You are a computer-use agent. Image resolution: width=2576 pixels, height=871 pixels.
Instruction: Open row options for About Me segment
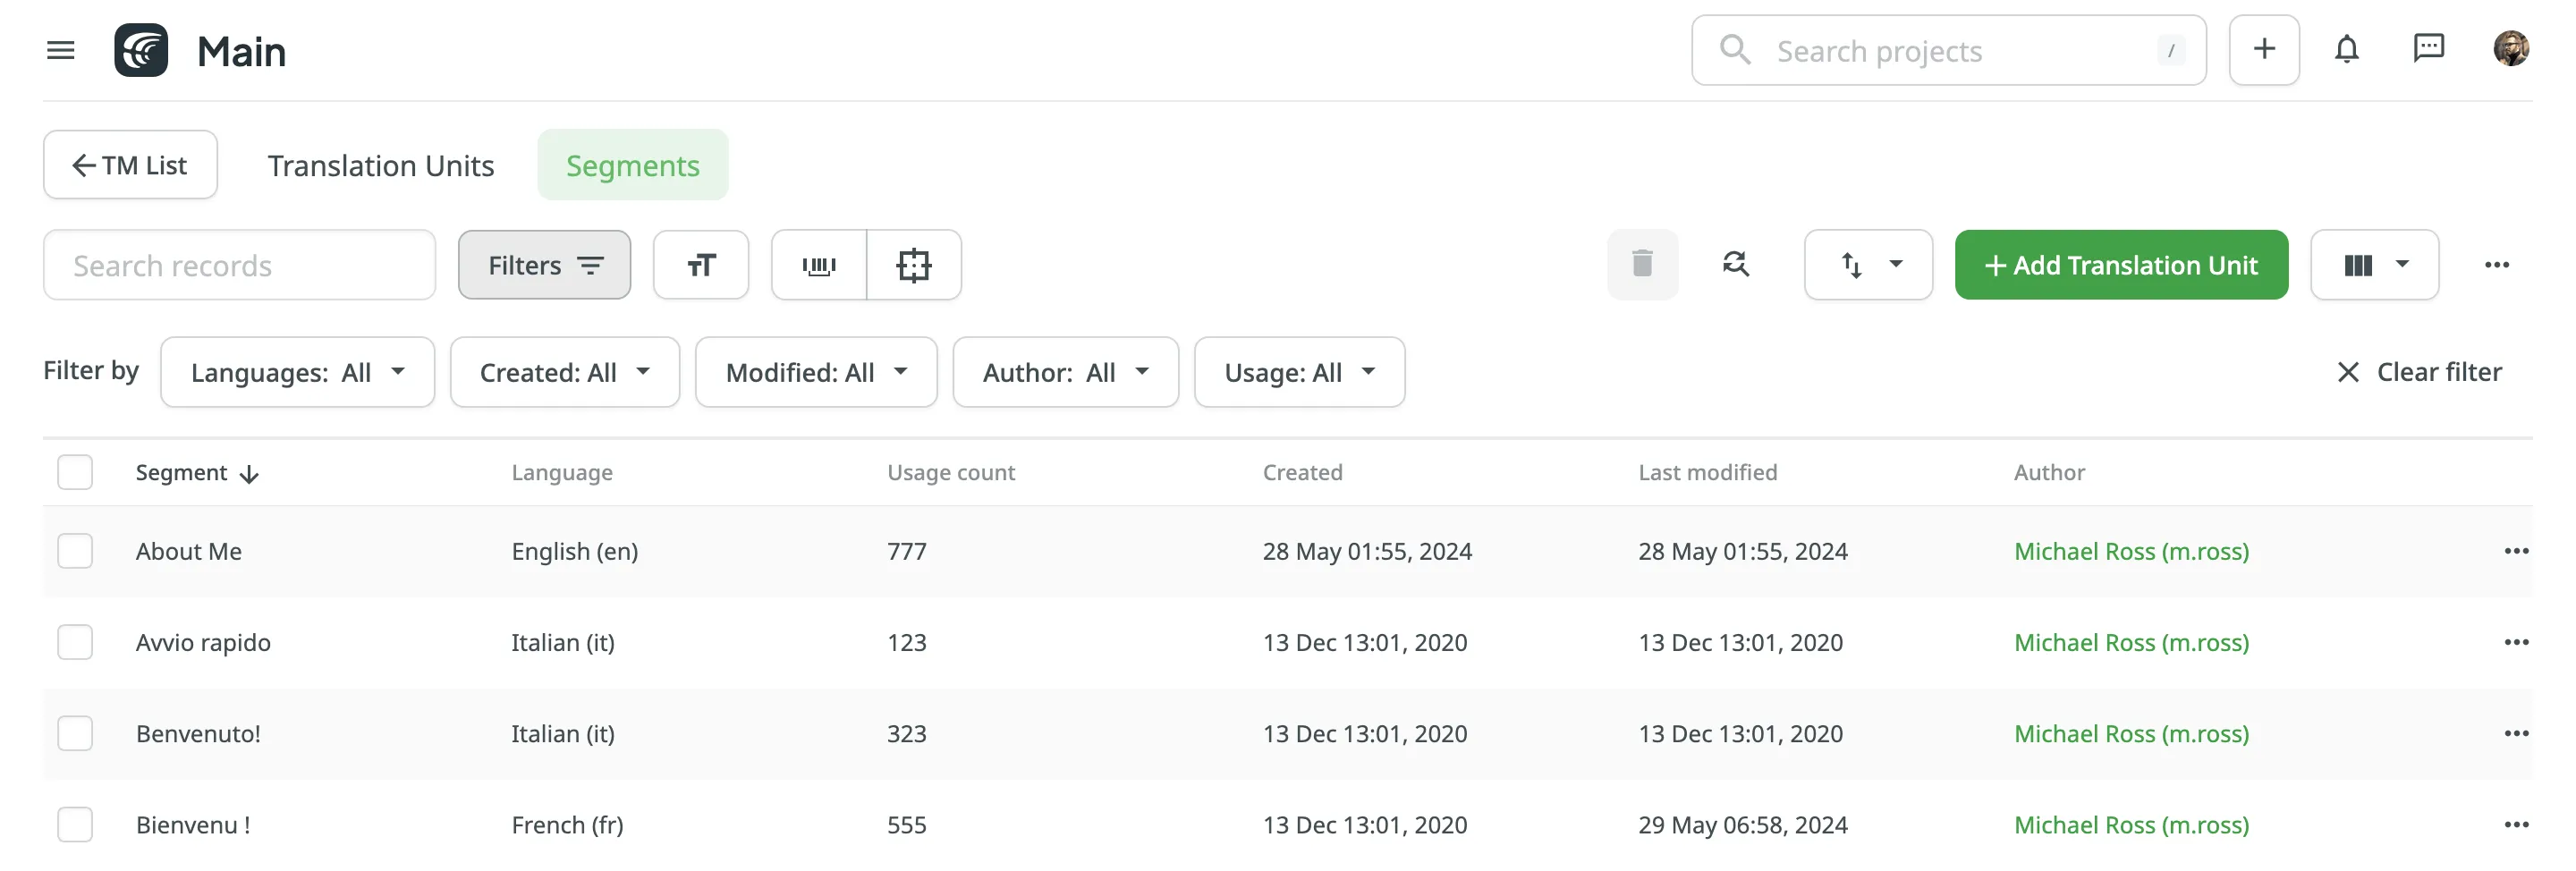pyautogui.click(x=2516, y=551)
